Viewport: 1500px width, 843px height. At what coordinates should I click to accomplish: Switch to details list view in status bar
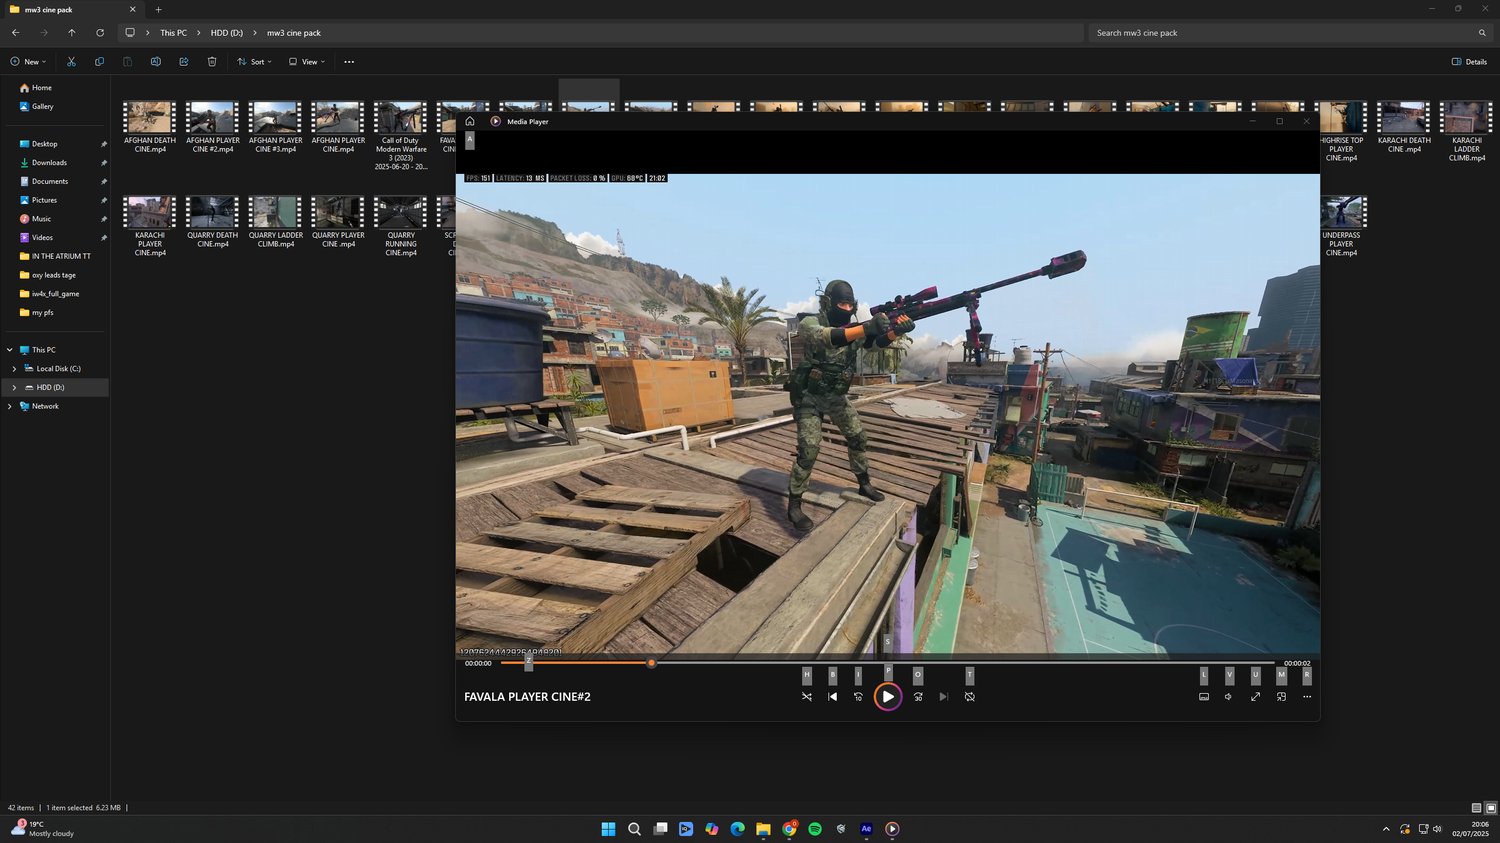pos(1476,808)
